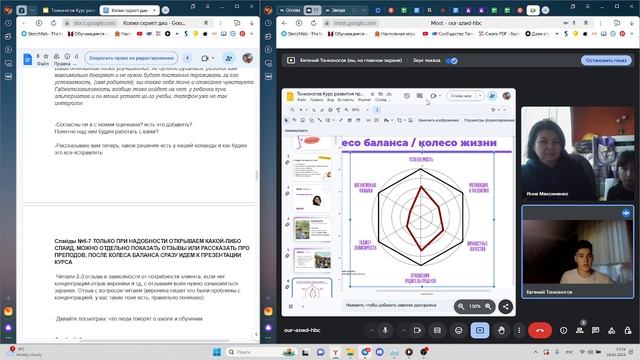Open the comments icon in Slides header

(x=420, y=96)
